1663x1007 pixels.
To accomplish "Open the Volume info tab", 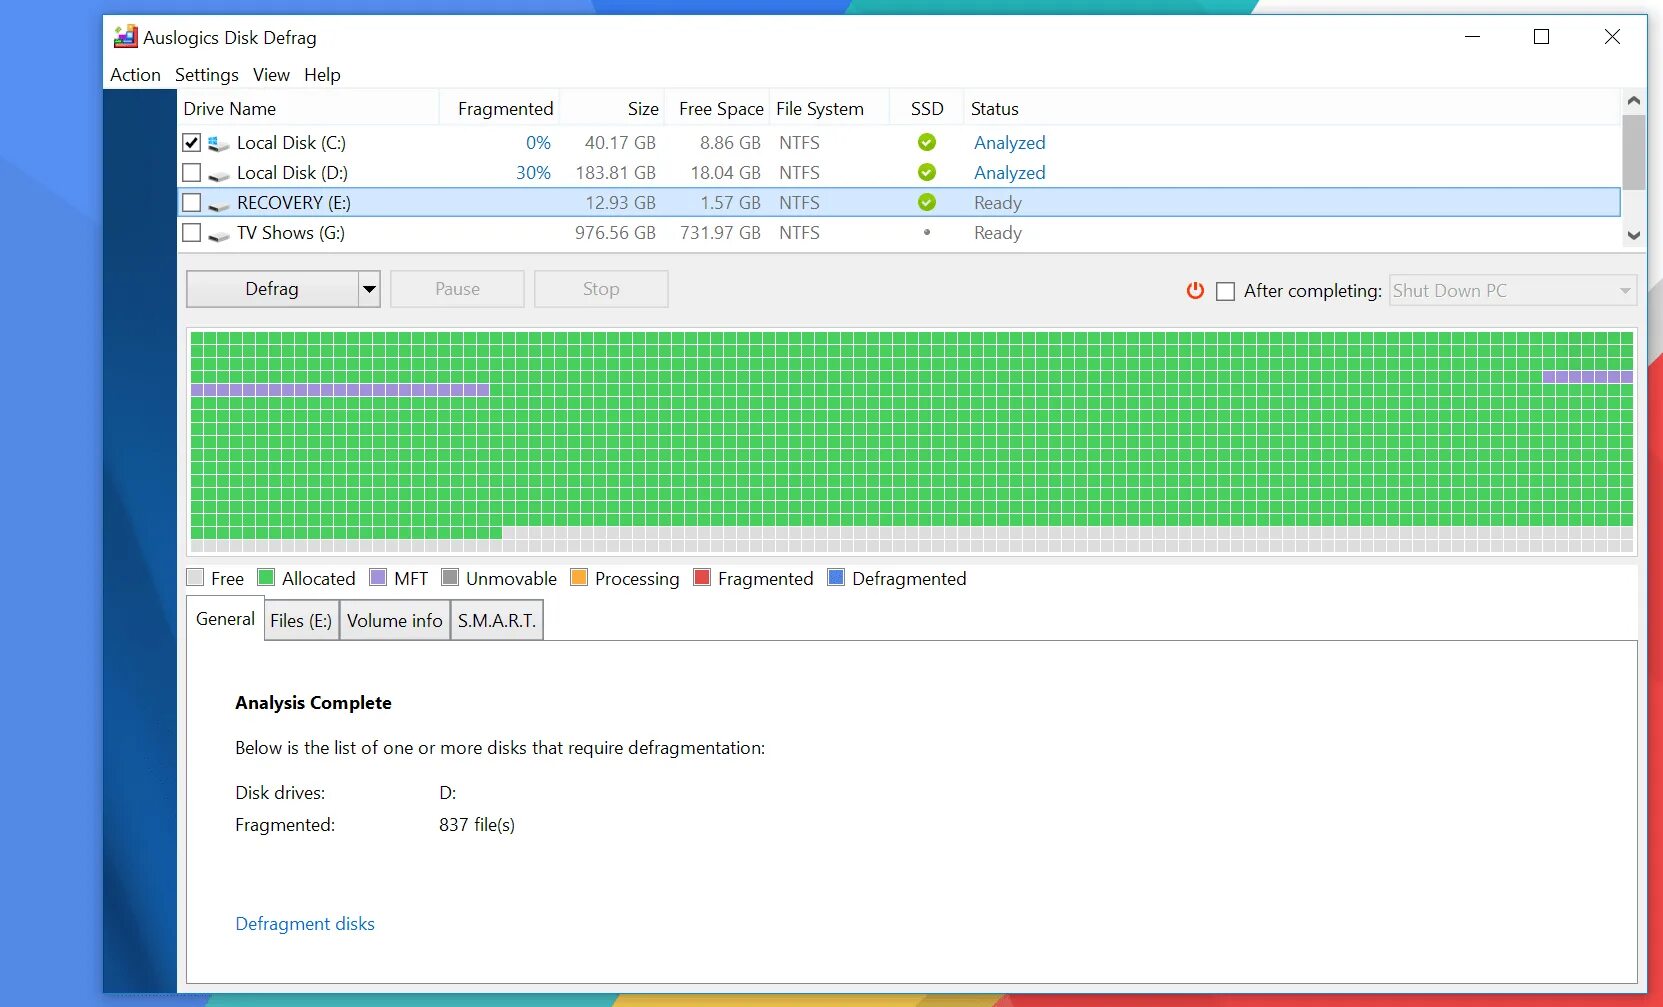I will [x=395, y=620].
